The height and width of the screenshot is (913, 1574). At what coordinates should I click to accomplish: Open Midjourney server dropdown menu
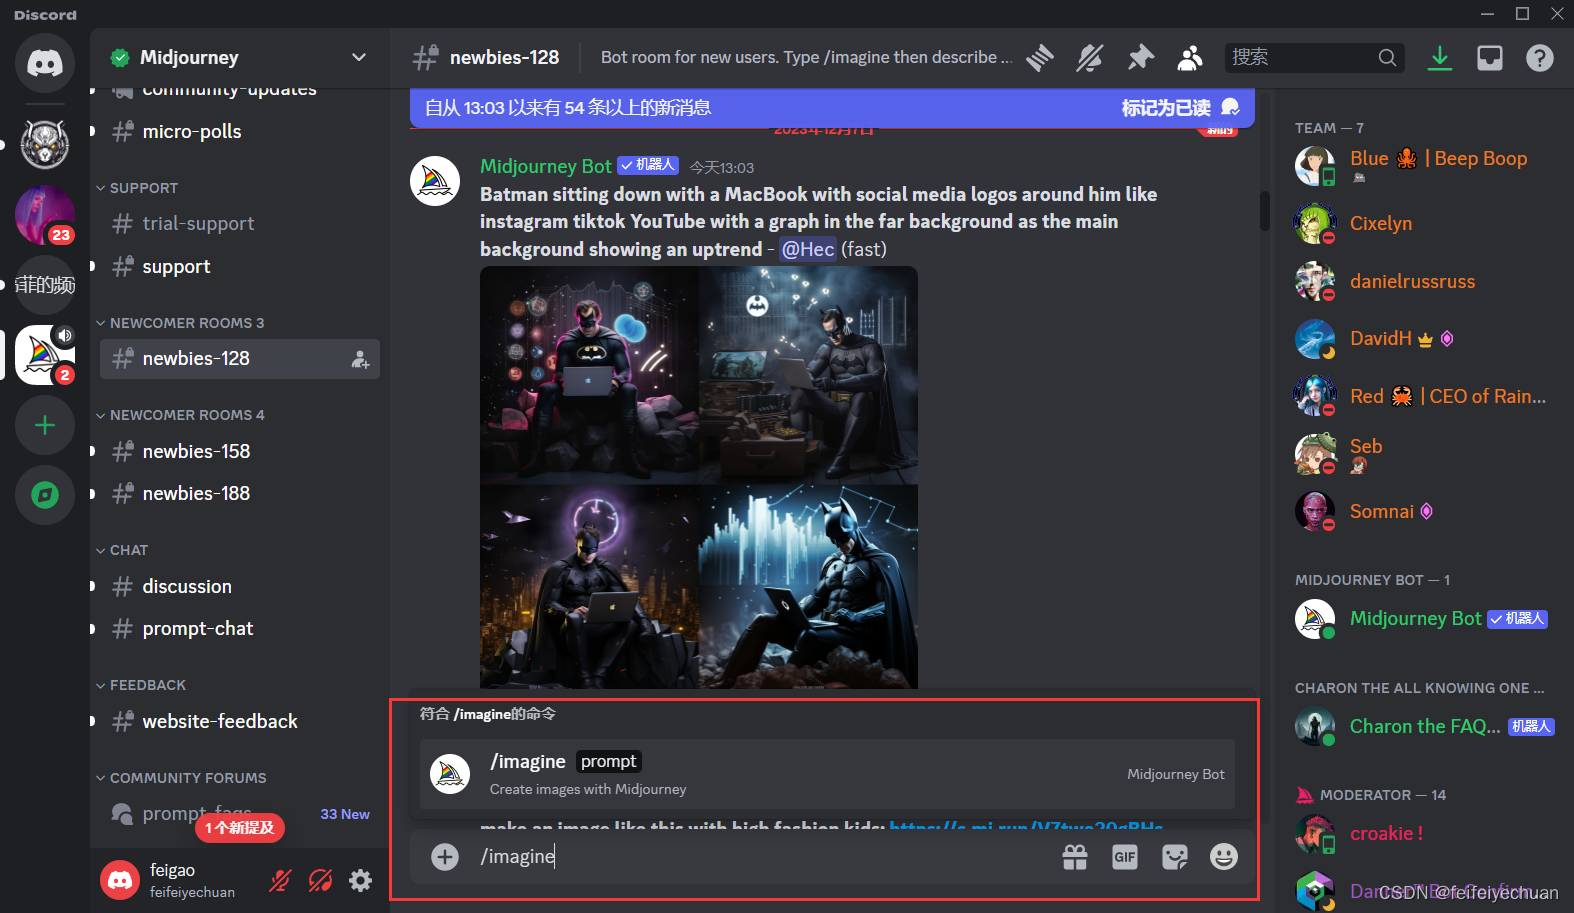359,57
